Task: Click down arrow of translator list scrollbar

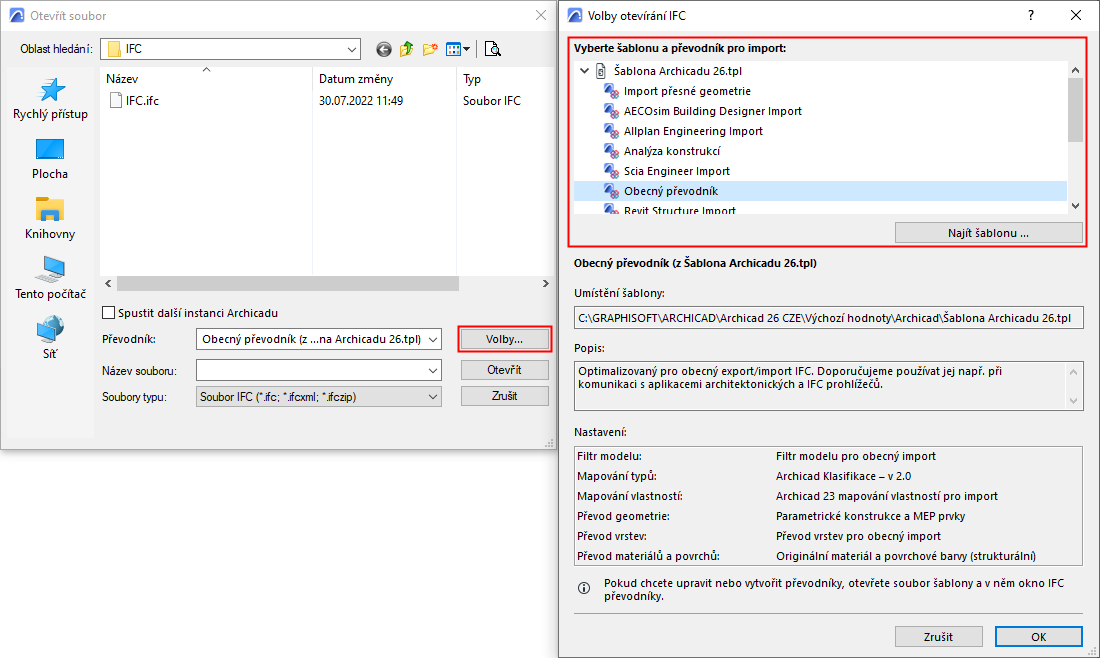Action: tap(1075, 206)
